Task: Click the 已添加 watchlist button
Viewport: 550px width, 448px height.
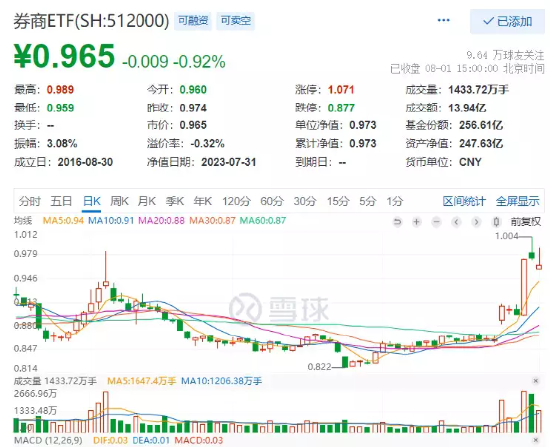Action: [x=507, y=21]
